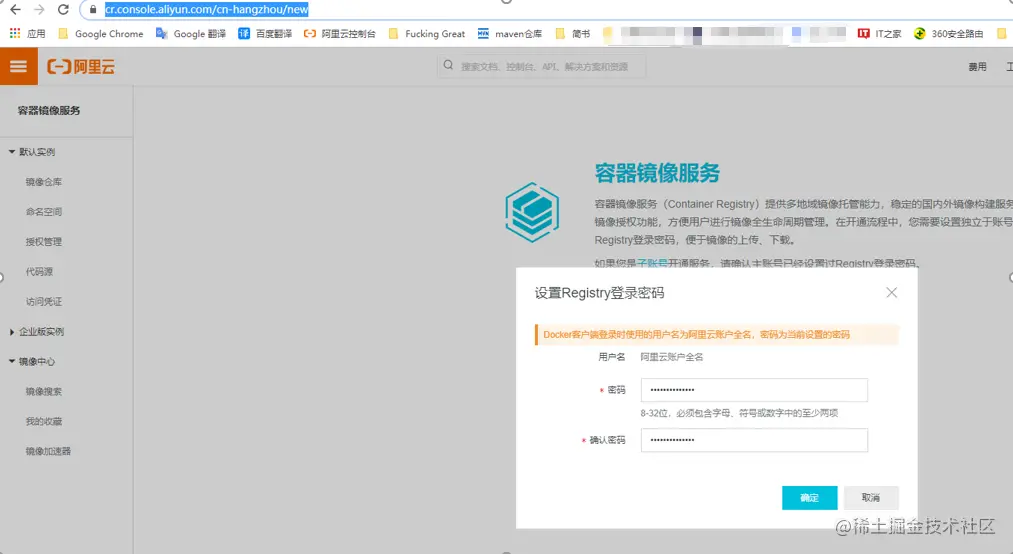Close the Registry password dialog
The width and height of the screenshot is (1013, 554).
(x=892, y=292)
